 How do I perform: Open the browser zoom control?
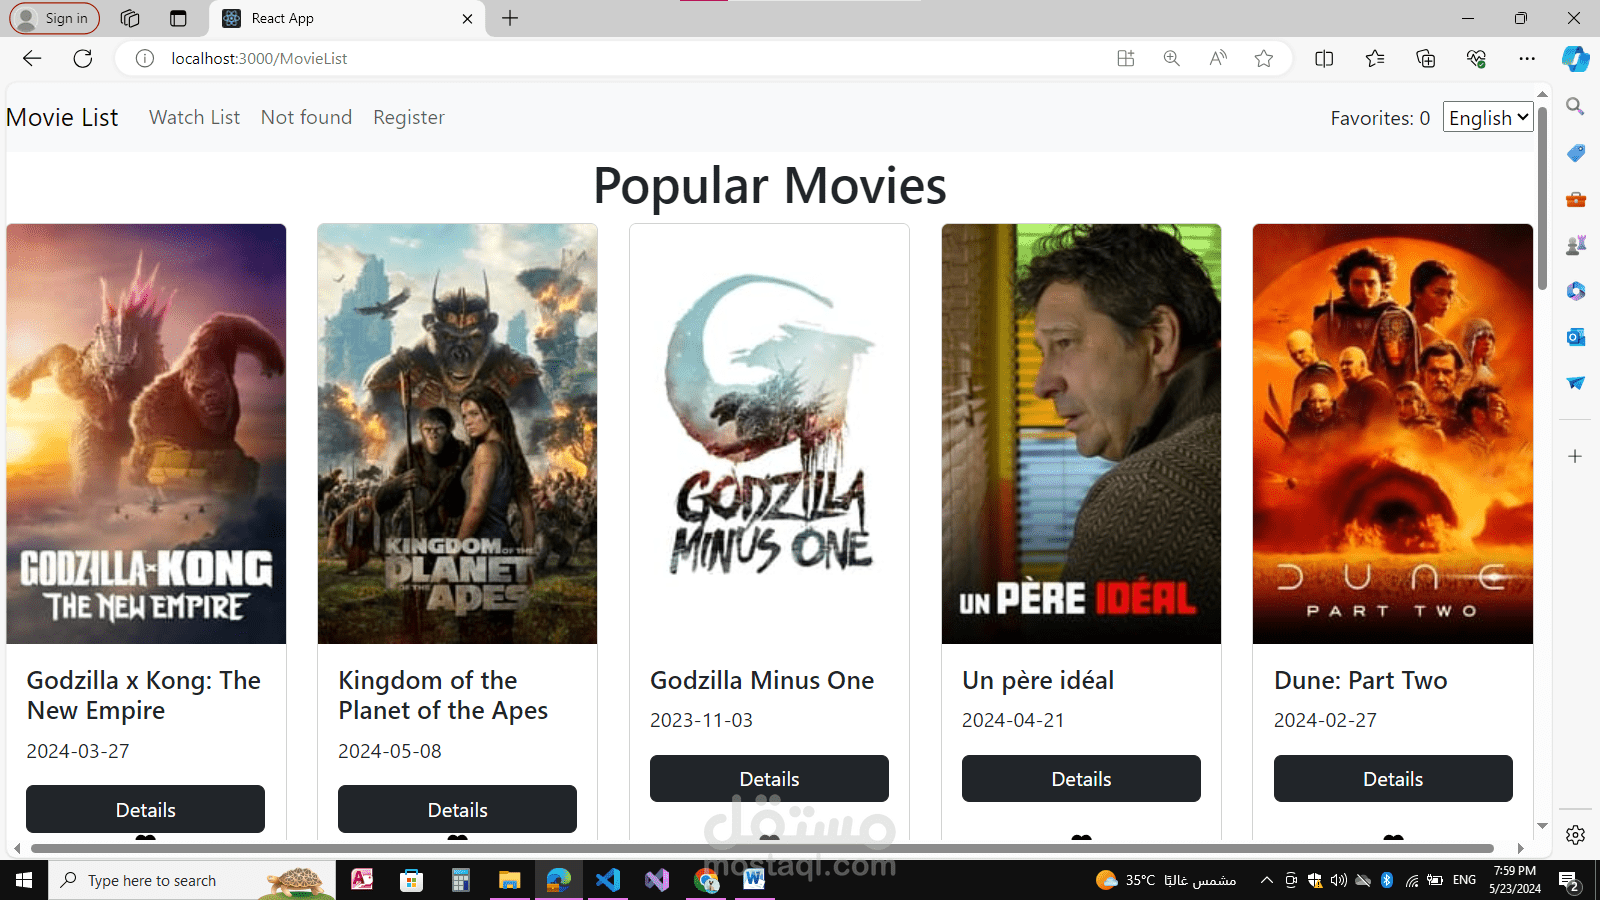[1172, 58]
